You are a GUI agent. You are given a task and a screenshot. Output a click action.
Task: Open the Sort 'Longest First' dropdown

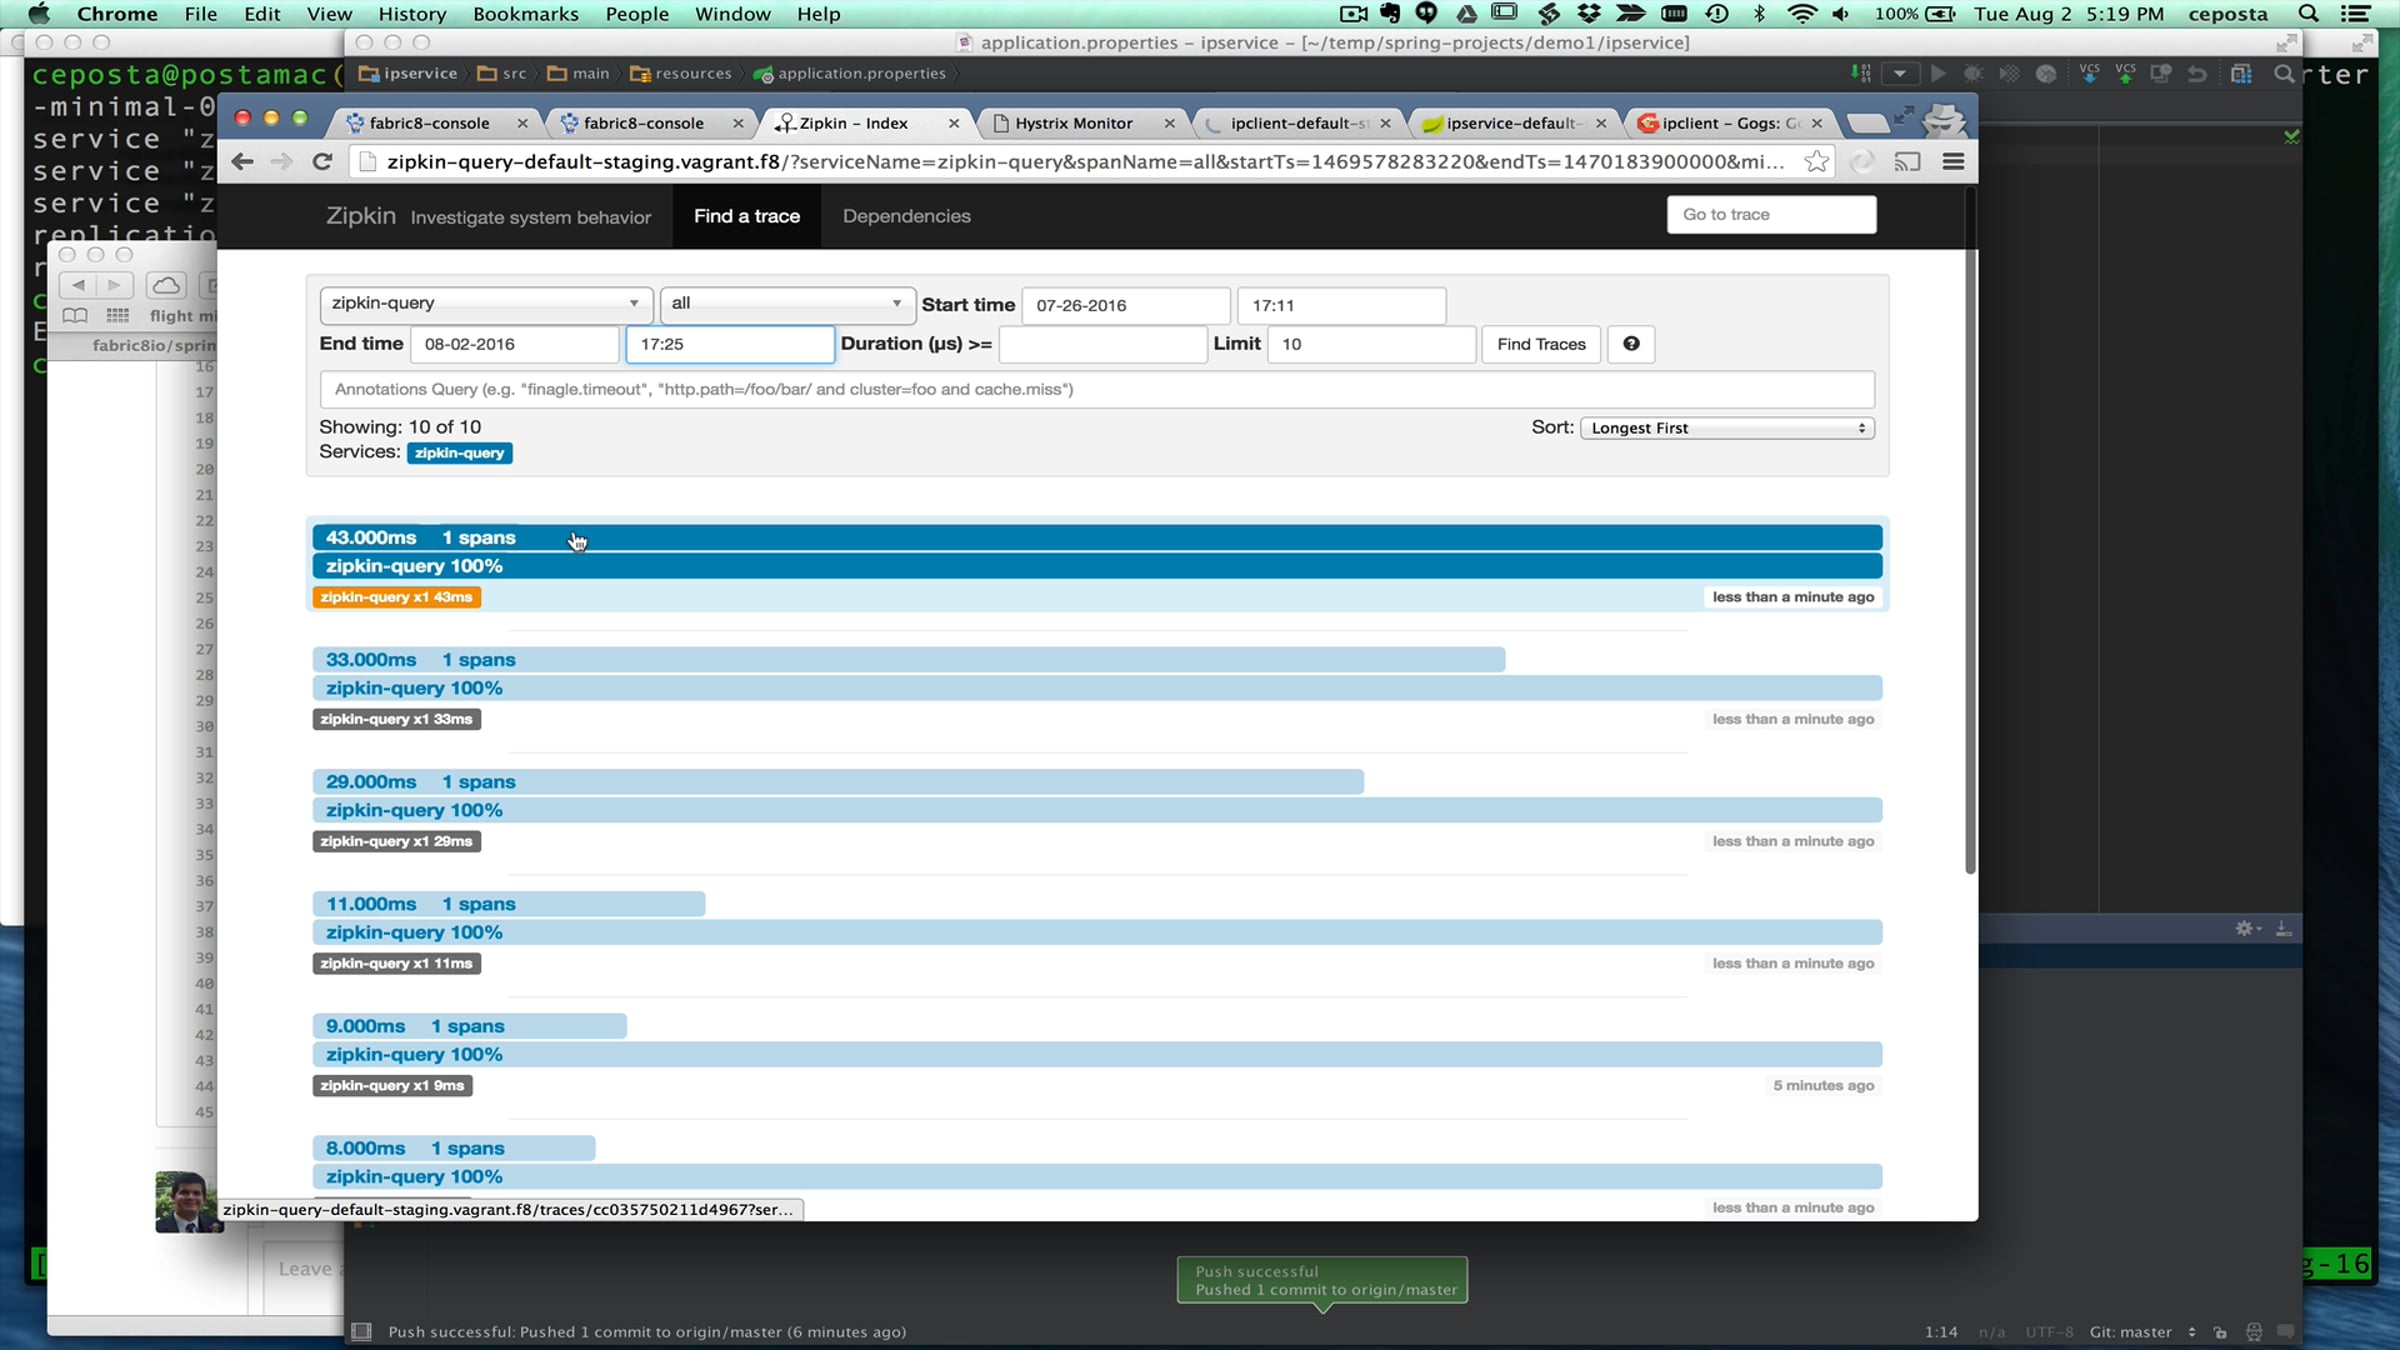1727,428
